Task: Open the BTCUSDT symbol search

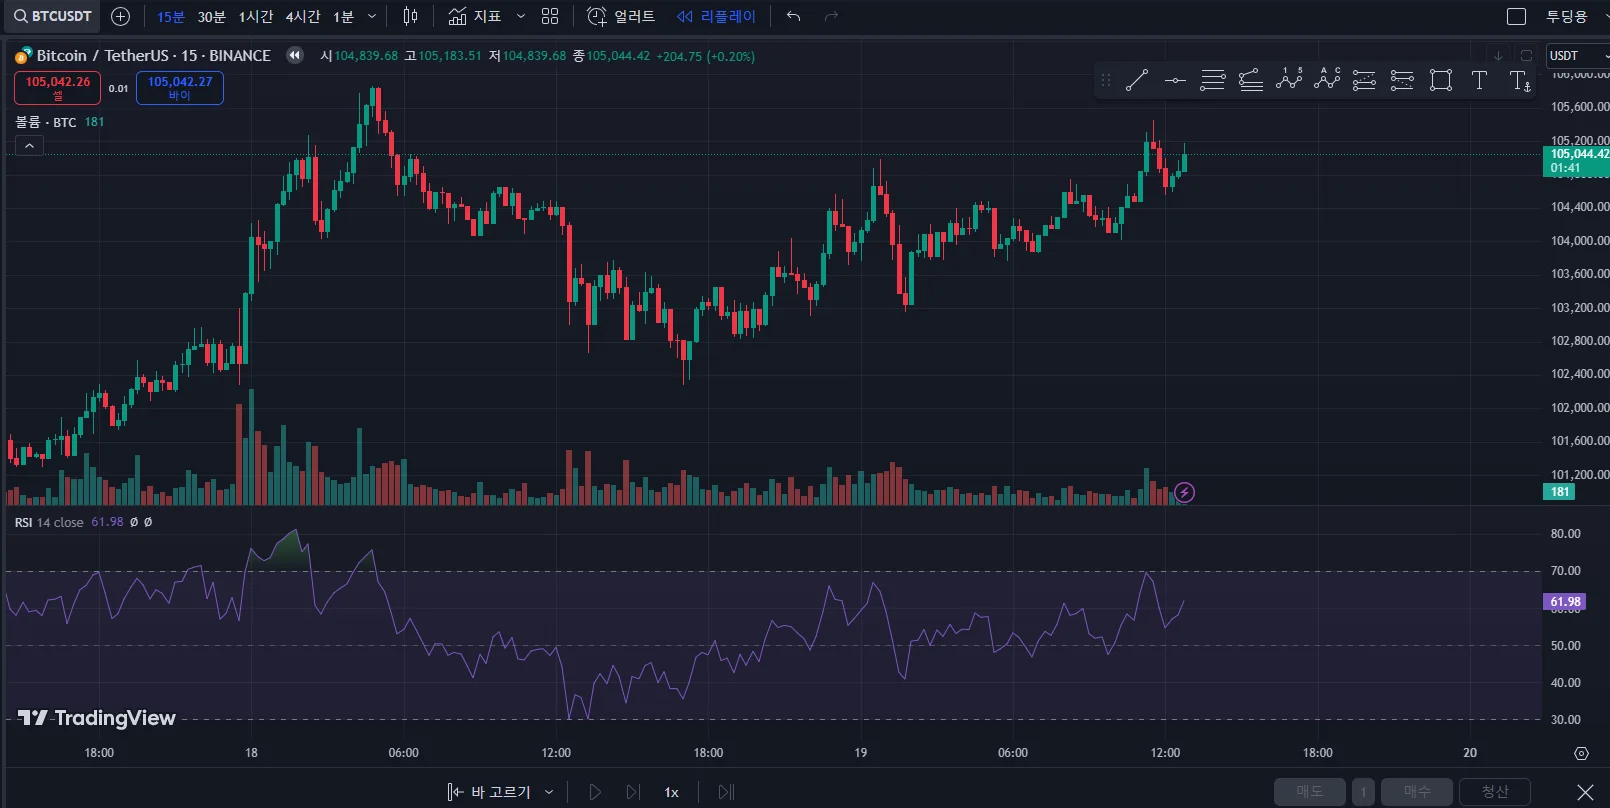Action: point(53,16)
